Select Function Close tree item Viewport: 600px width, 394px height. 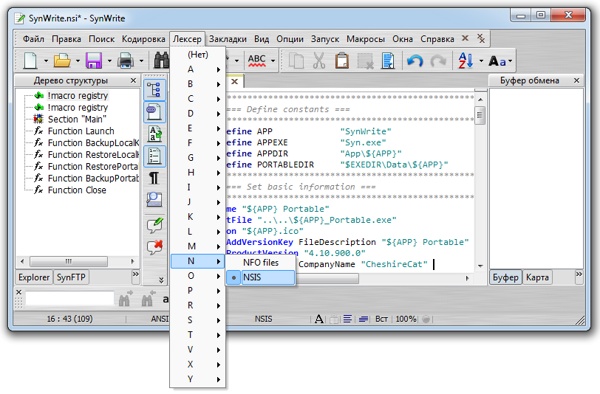click(x=77, y=190)
